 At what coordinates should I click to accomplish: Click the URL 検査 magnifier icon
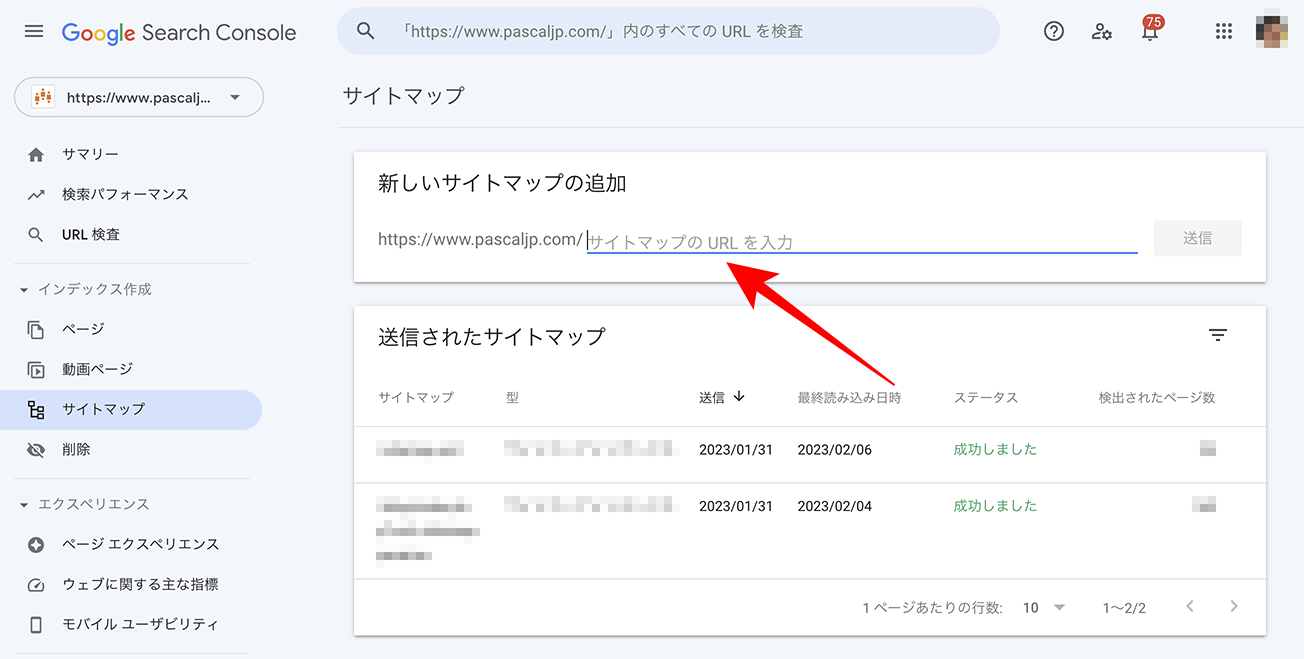point(36,234)
